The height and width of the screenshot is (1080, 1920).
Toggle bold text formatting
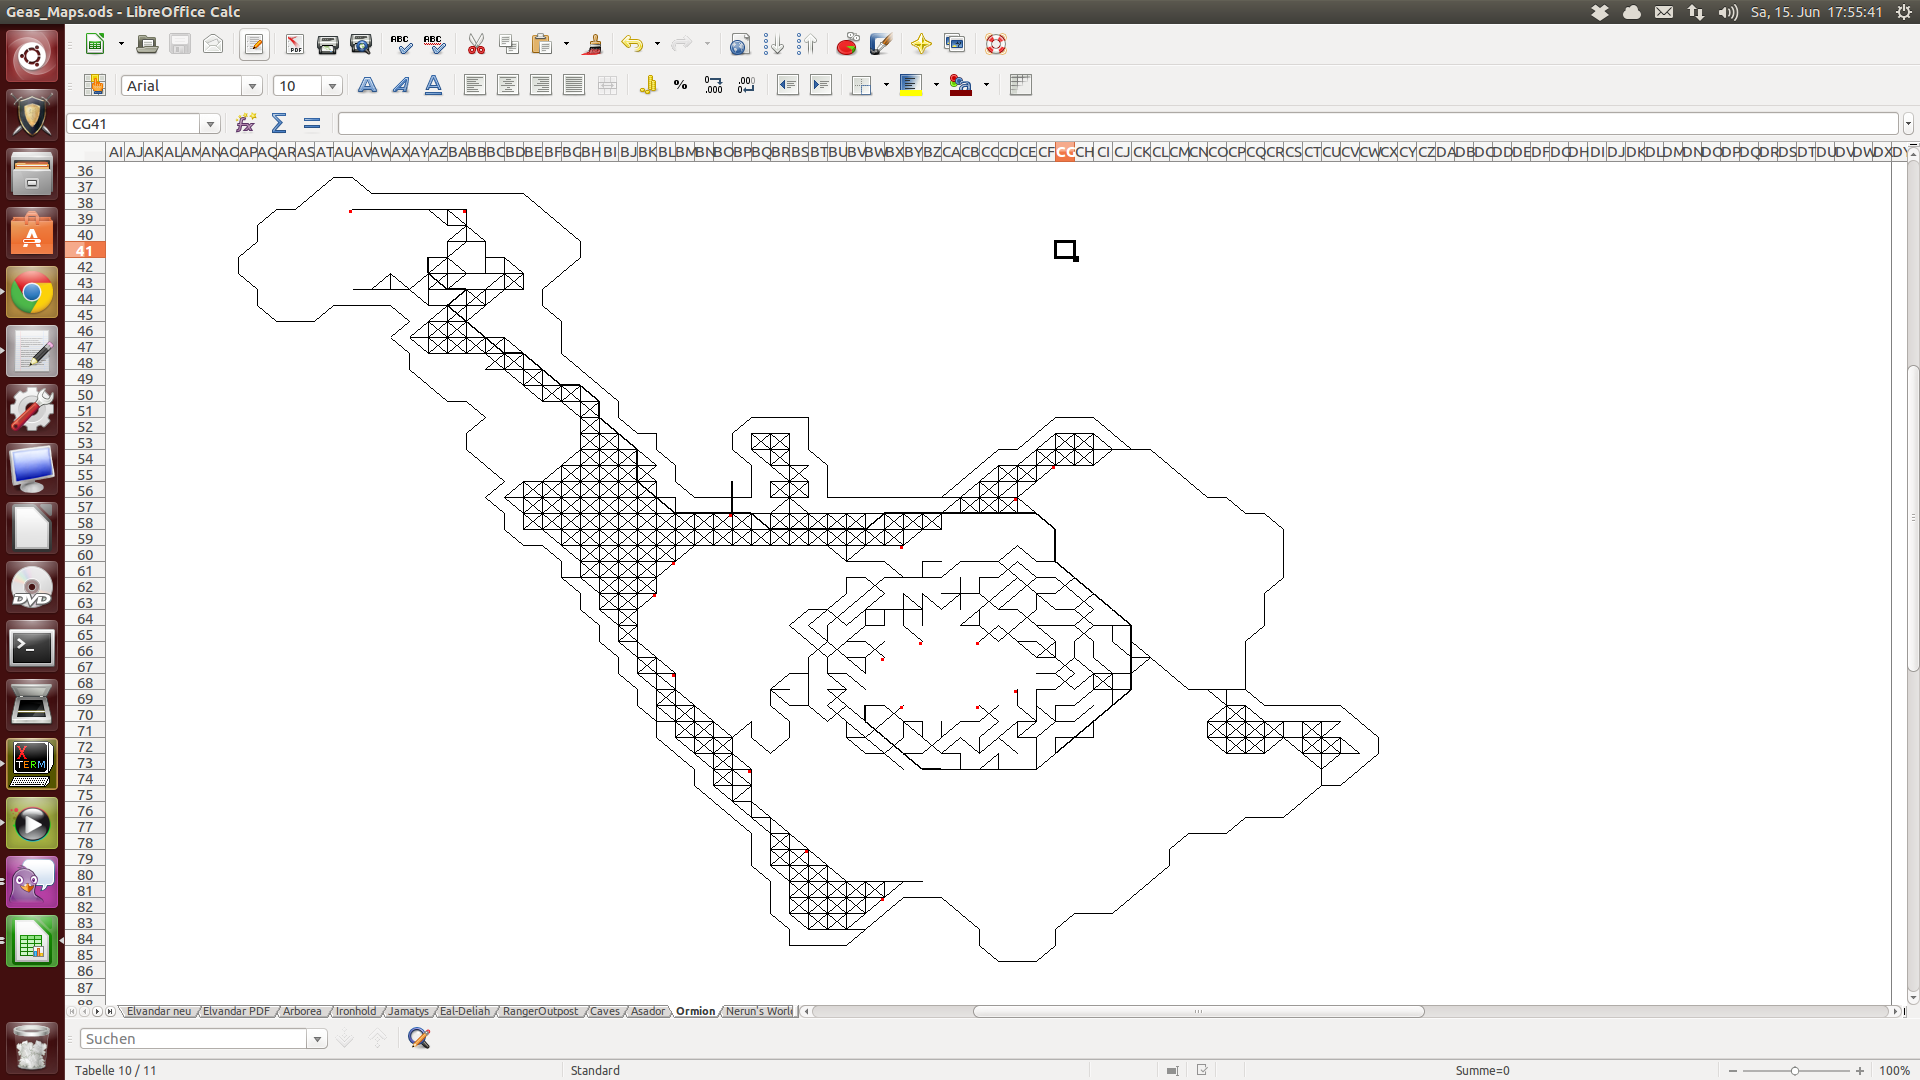[367, 86]
